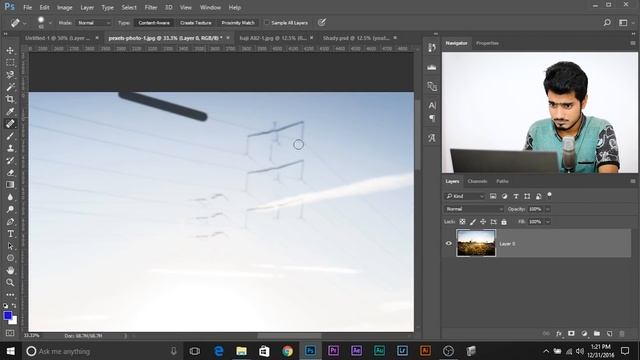Toggle tablet pressure for size icon

[x=322, y=22]
